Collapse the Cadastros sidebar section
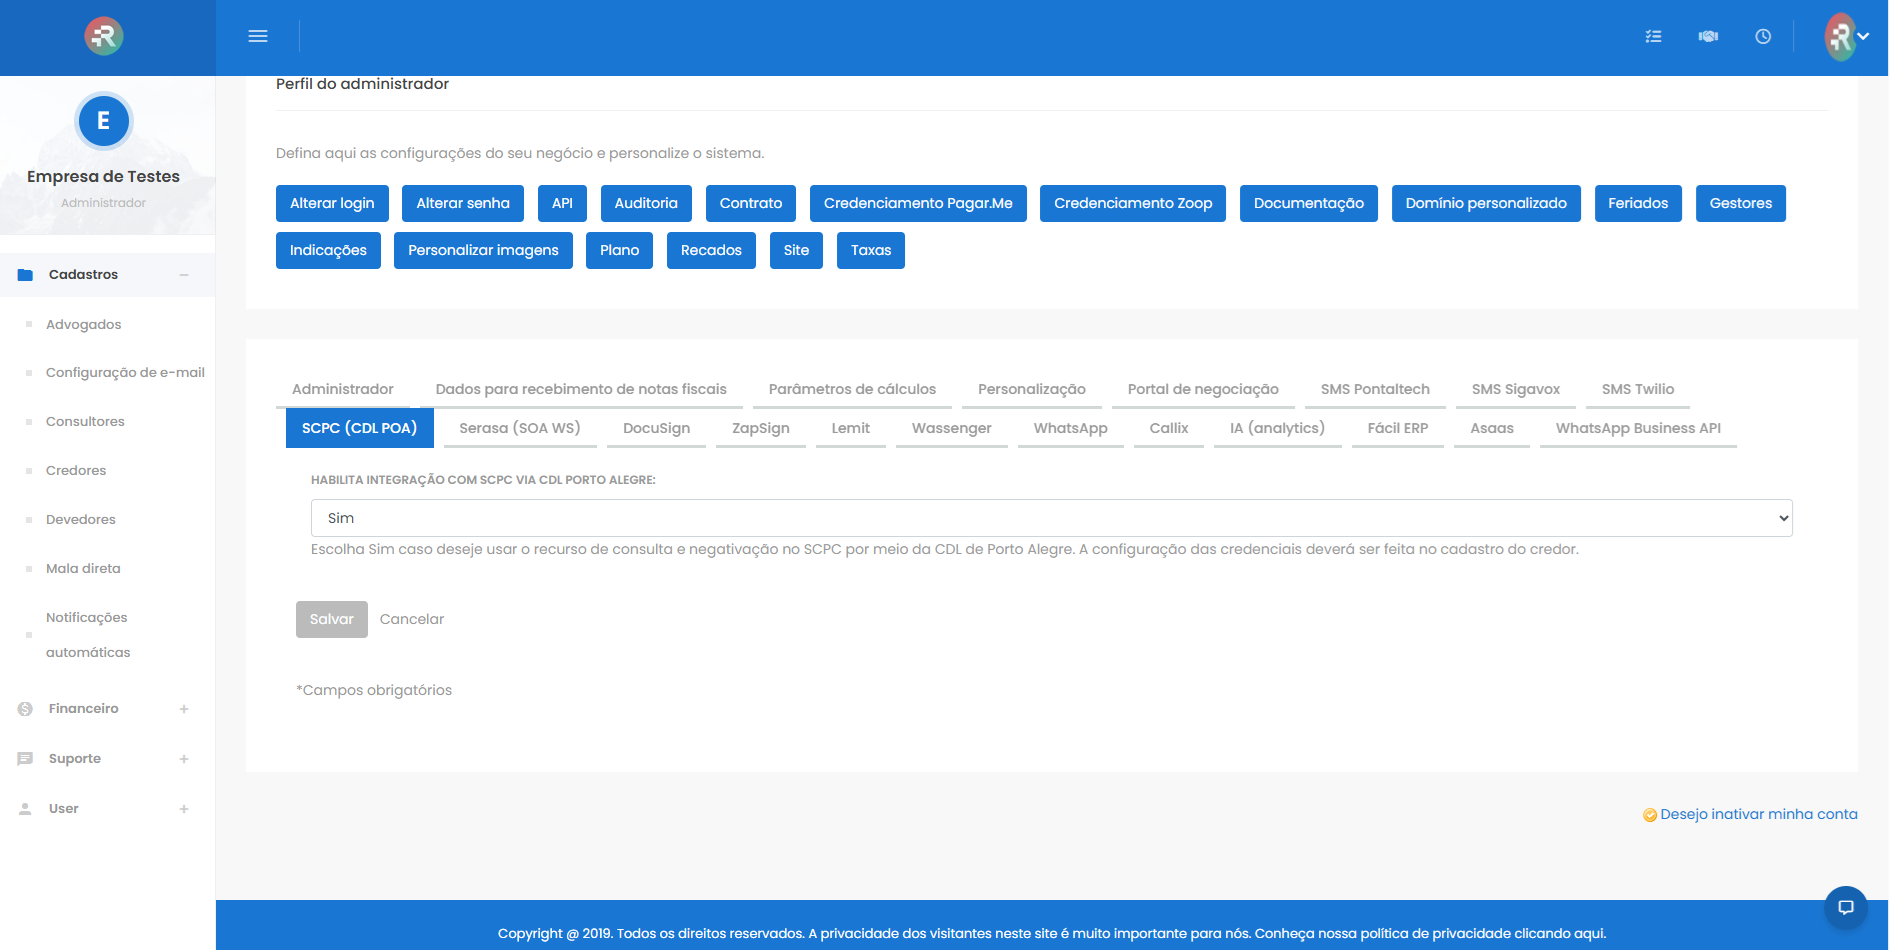 pos(184,275)
